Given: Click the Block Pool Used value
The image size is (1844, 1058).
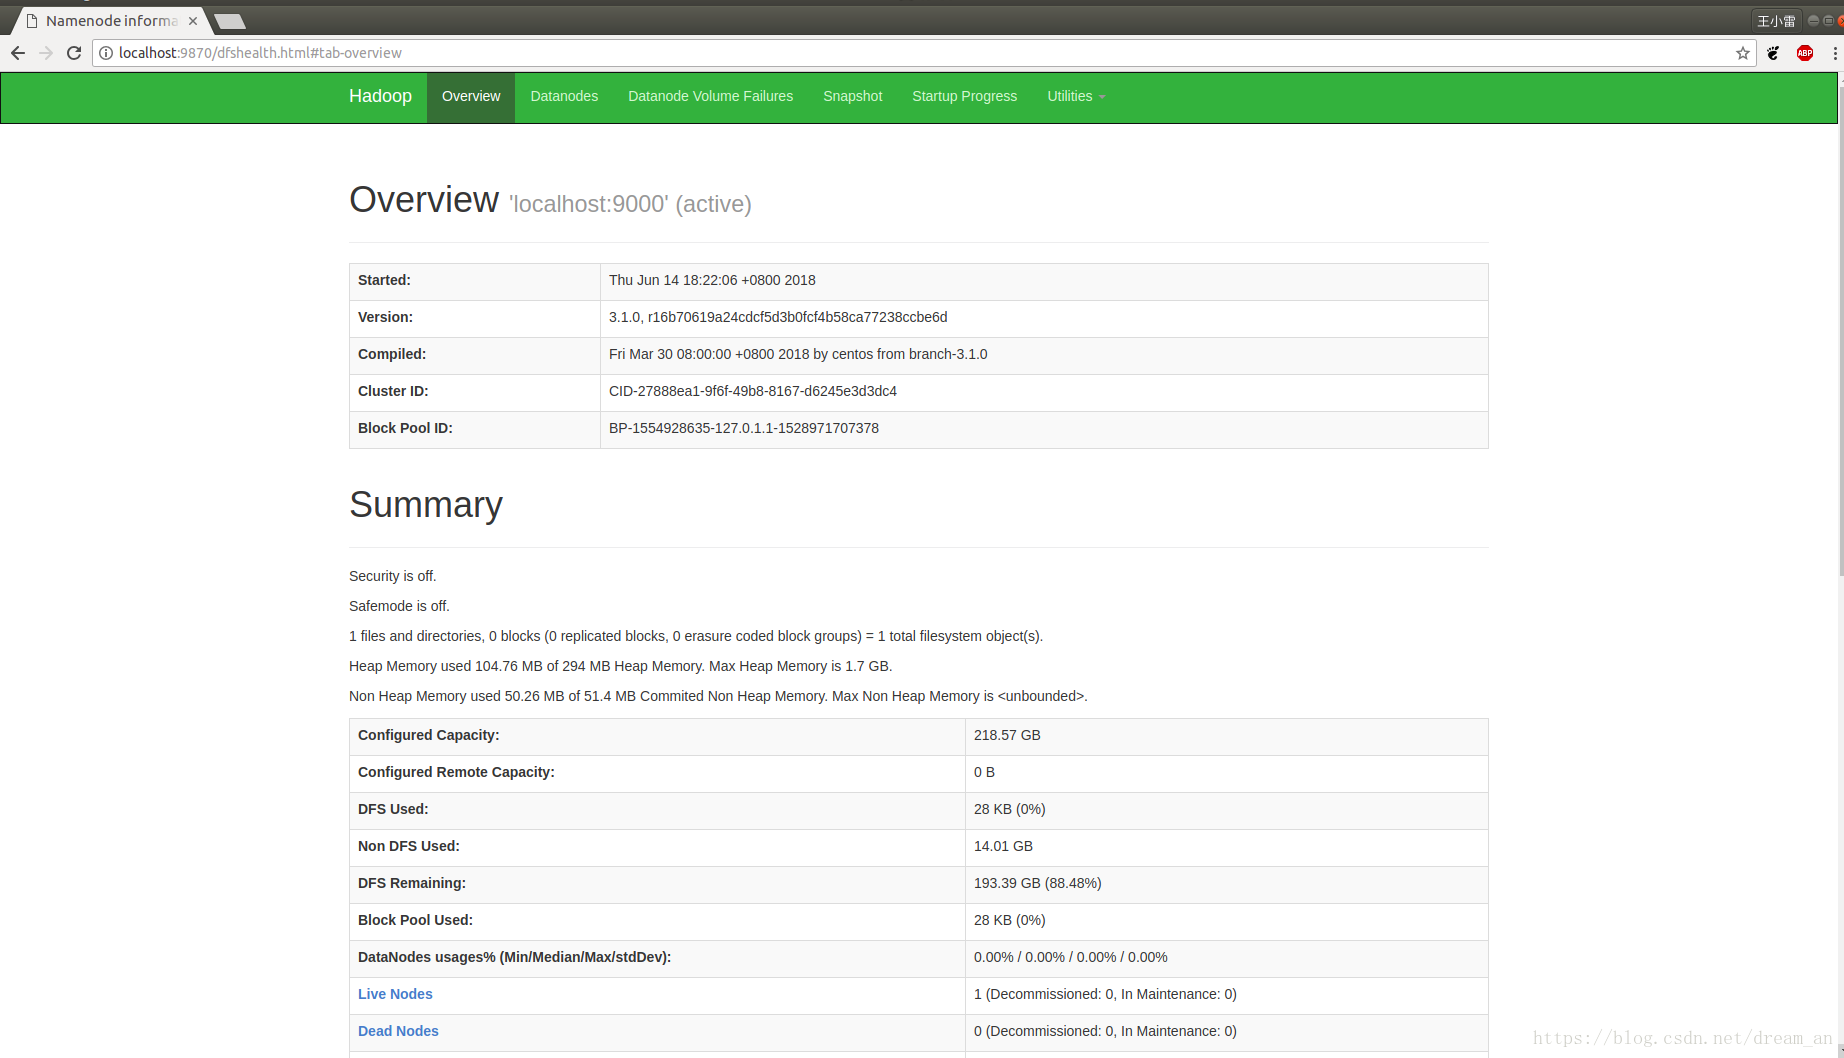Looking at the screenshot, I should 1010,920.
